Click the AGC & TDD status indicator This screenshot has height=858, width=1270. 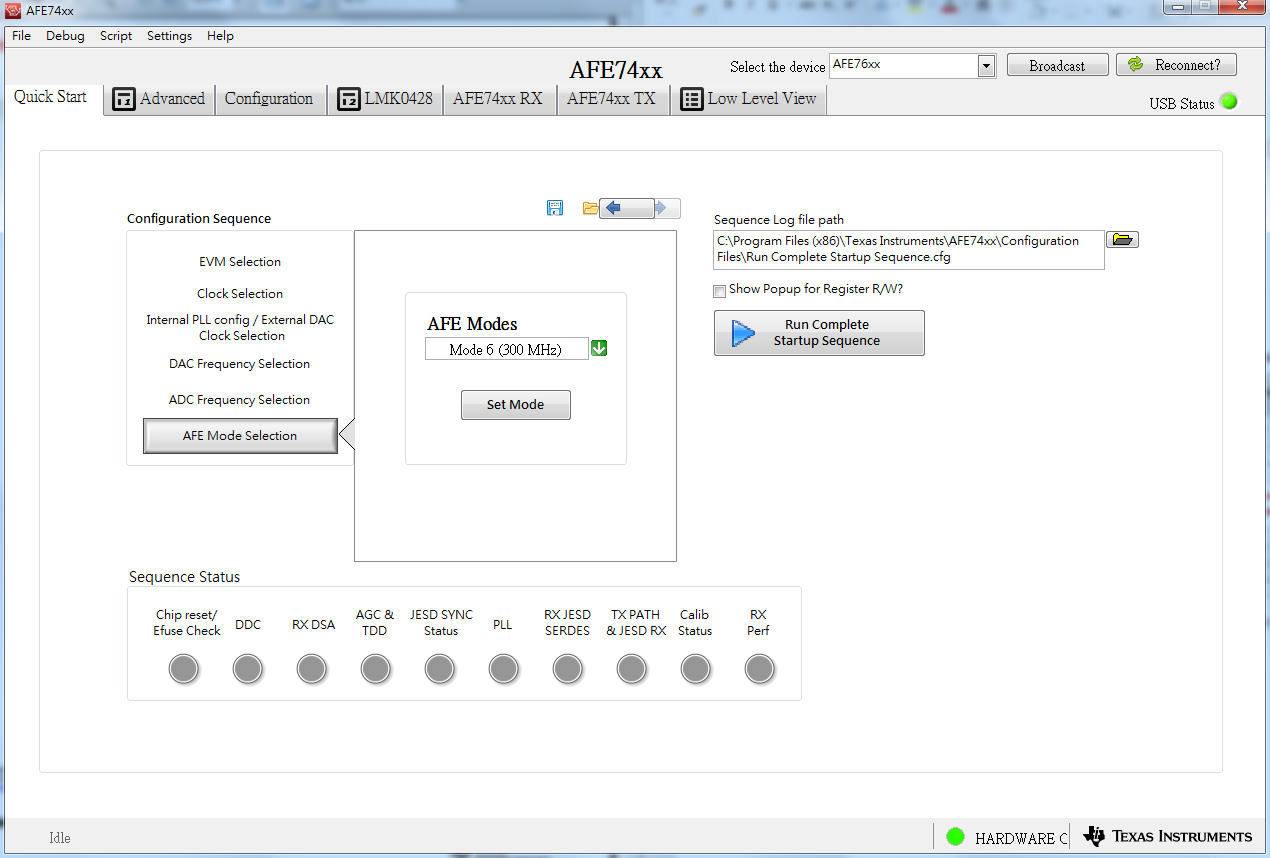click(375, 669)
